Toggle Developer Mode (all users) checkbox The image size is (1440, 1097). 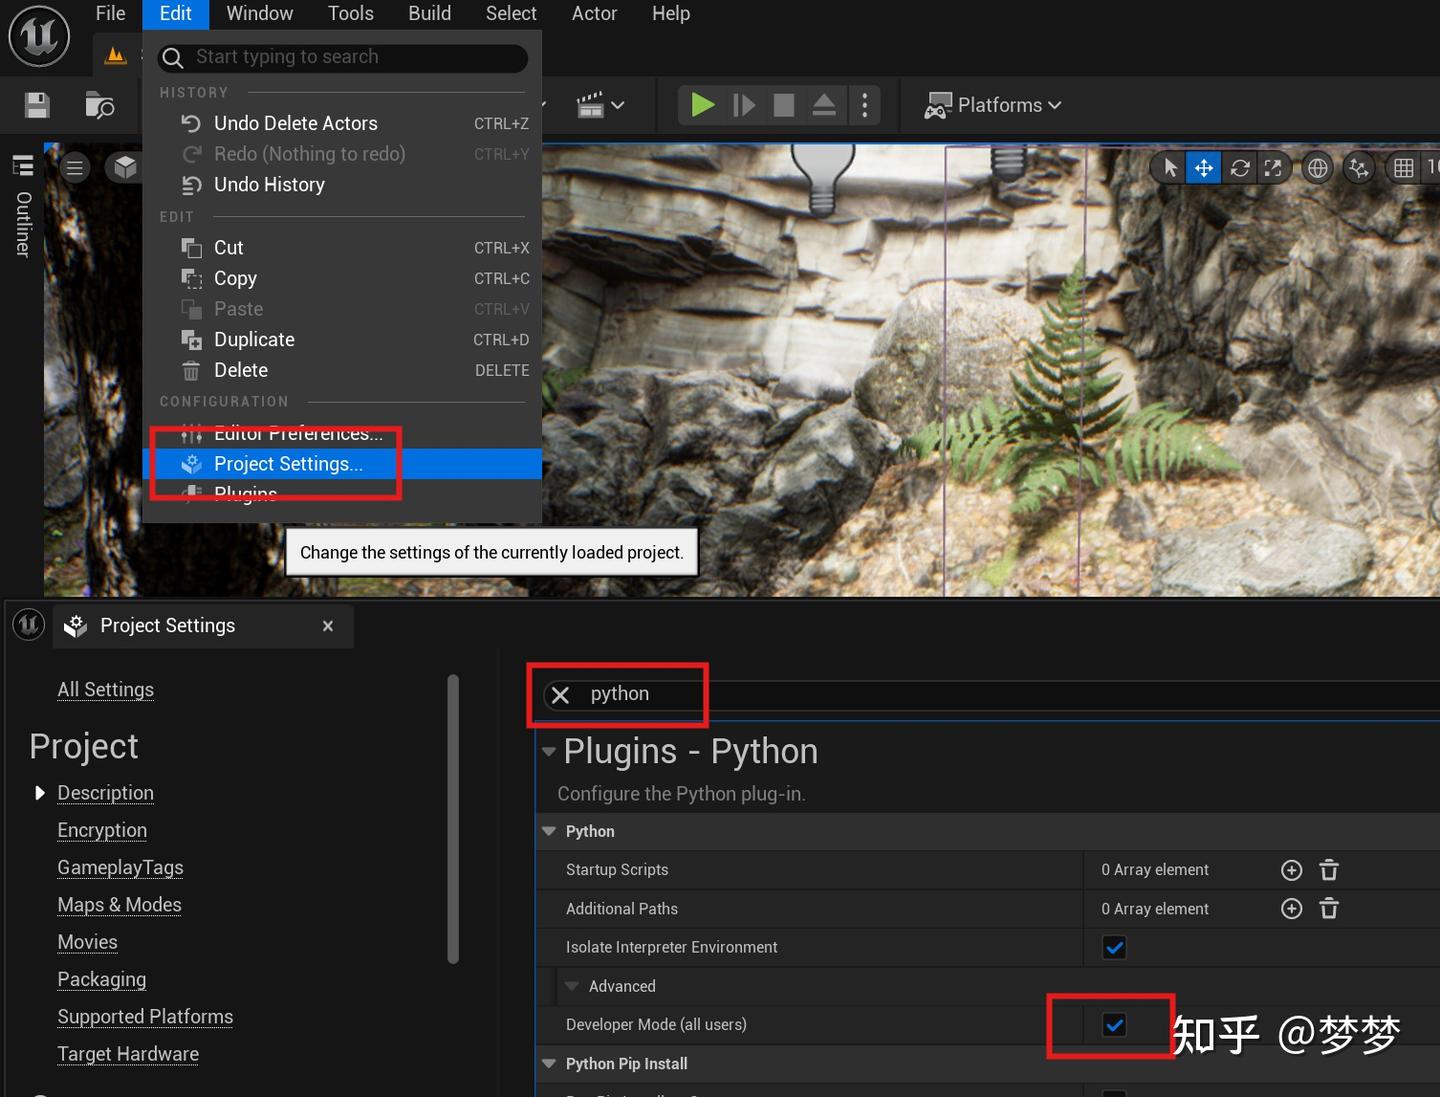point(1114,1025)
